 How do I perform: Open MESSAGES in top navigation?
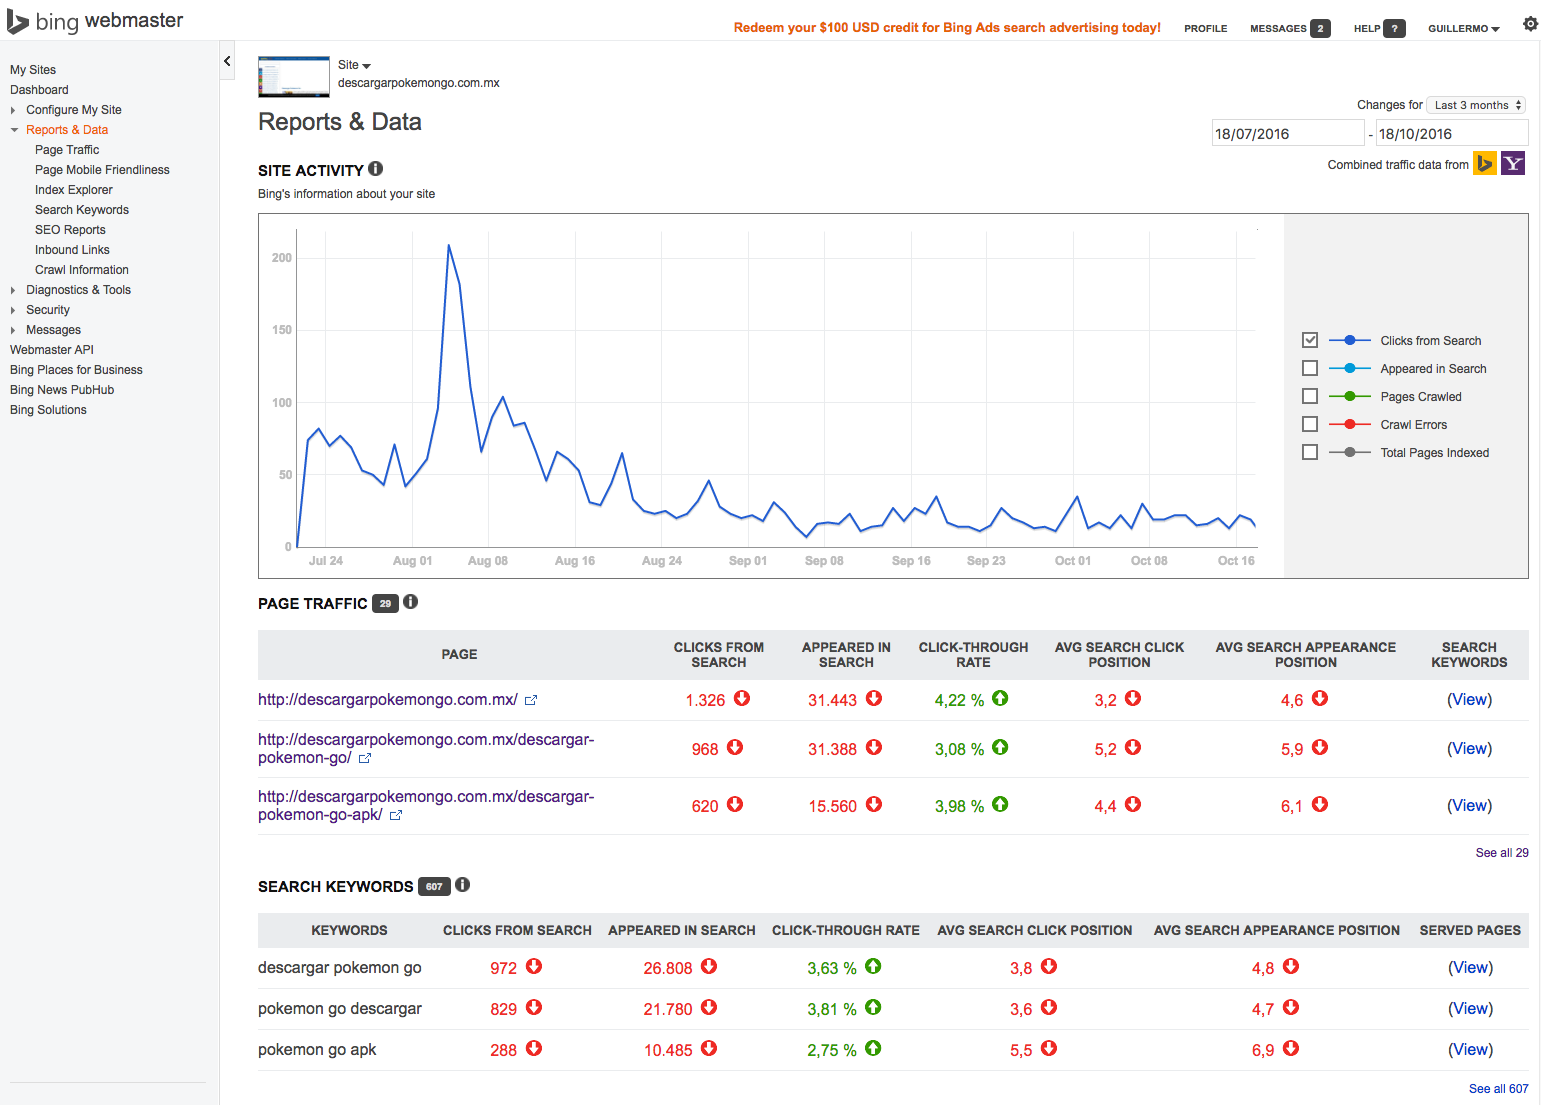point(1278,28)
